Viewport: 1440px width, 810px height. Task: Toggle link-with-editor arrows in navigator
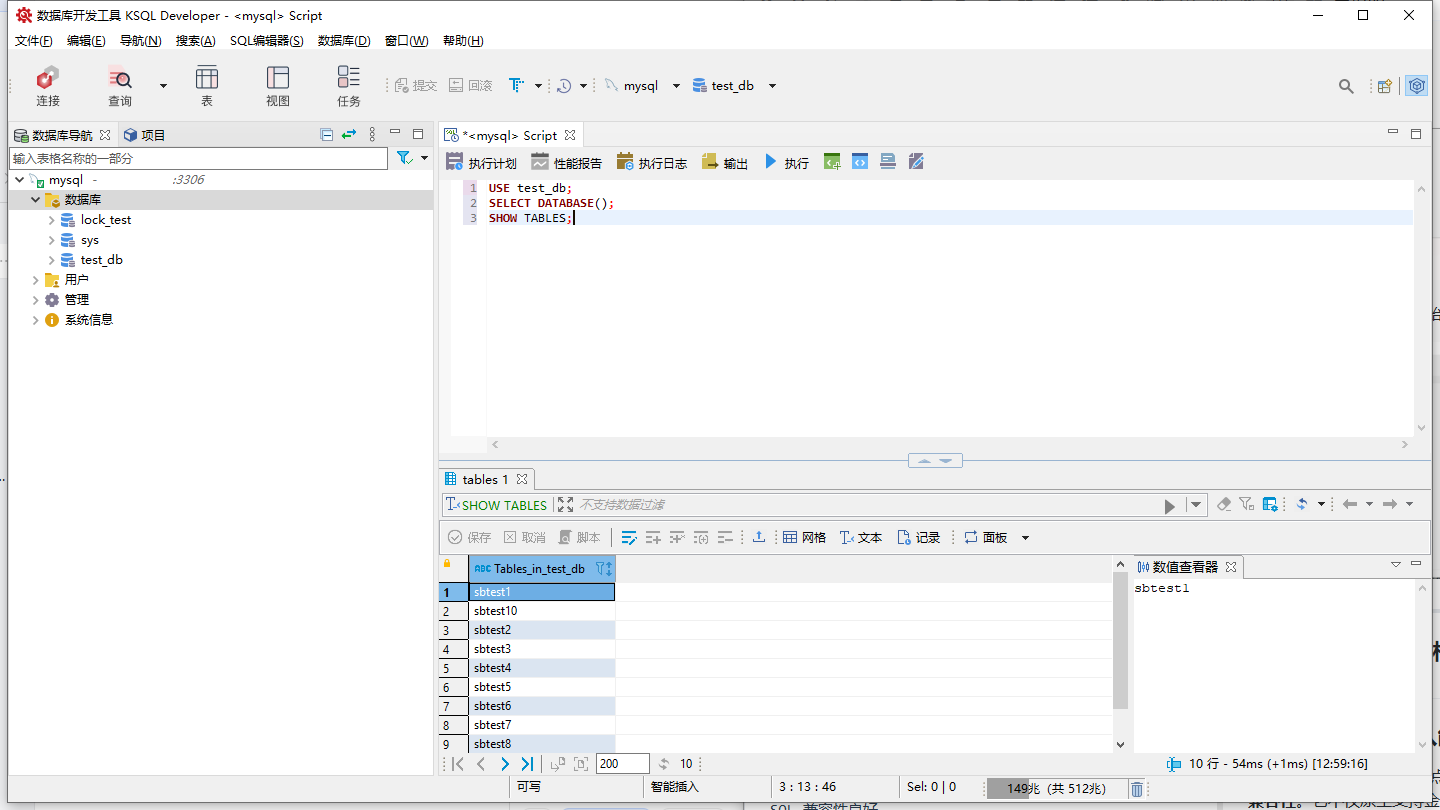[348, 135]
